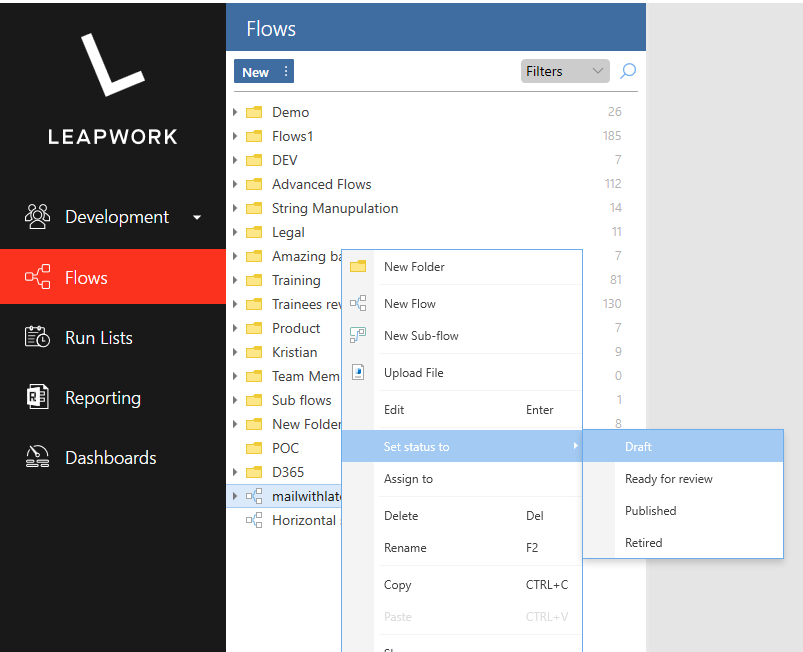Select New Folder in context menu

[462, 266]
